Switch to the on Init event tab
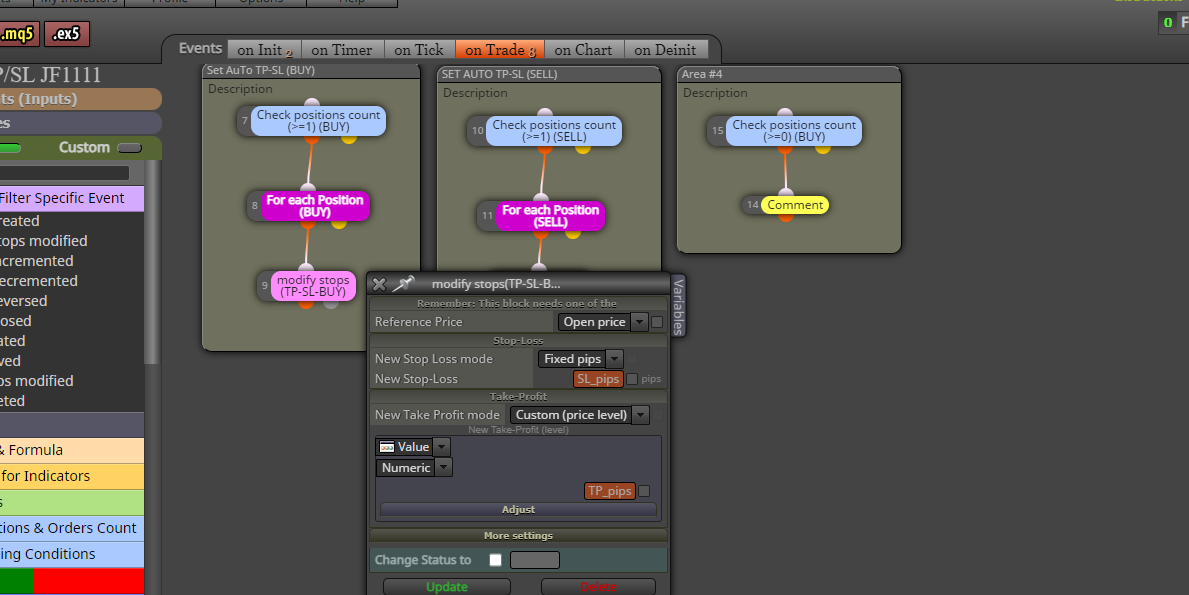The width and height of the screenshot is (1189, 595). (264, 49)
